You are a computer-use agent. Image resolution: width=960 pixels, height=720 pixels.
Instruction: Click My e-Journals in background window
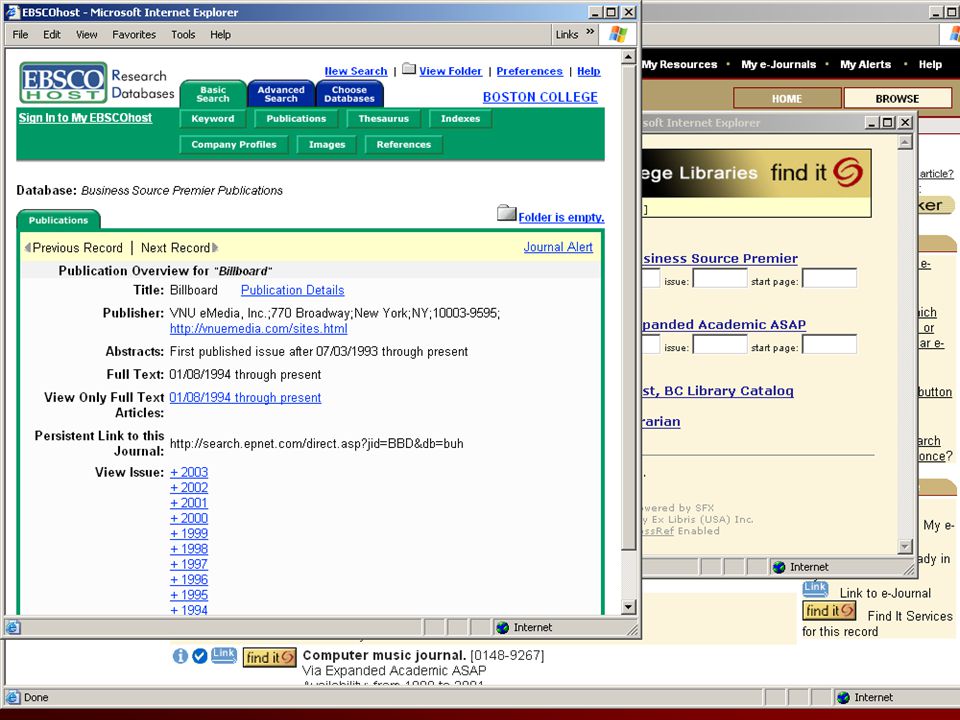pos(778,64)
